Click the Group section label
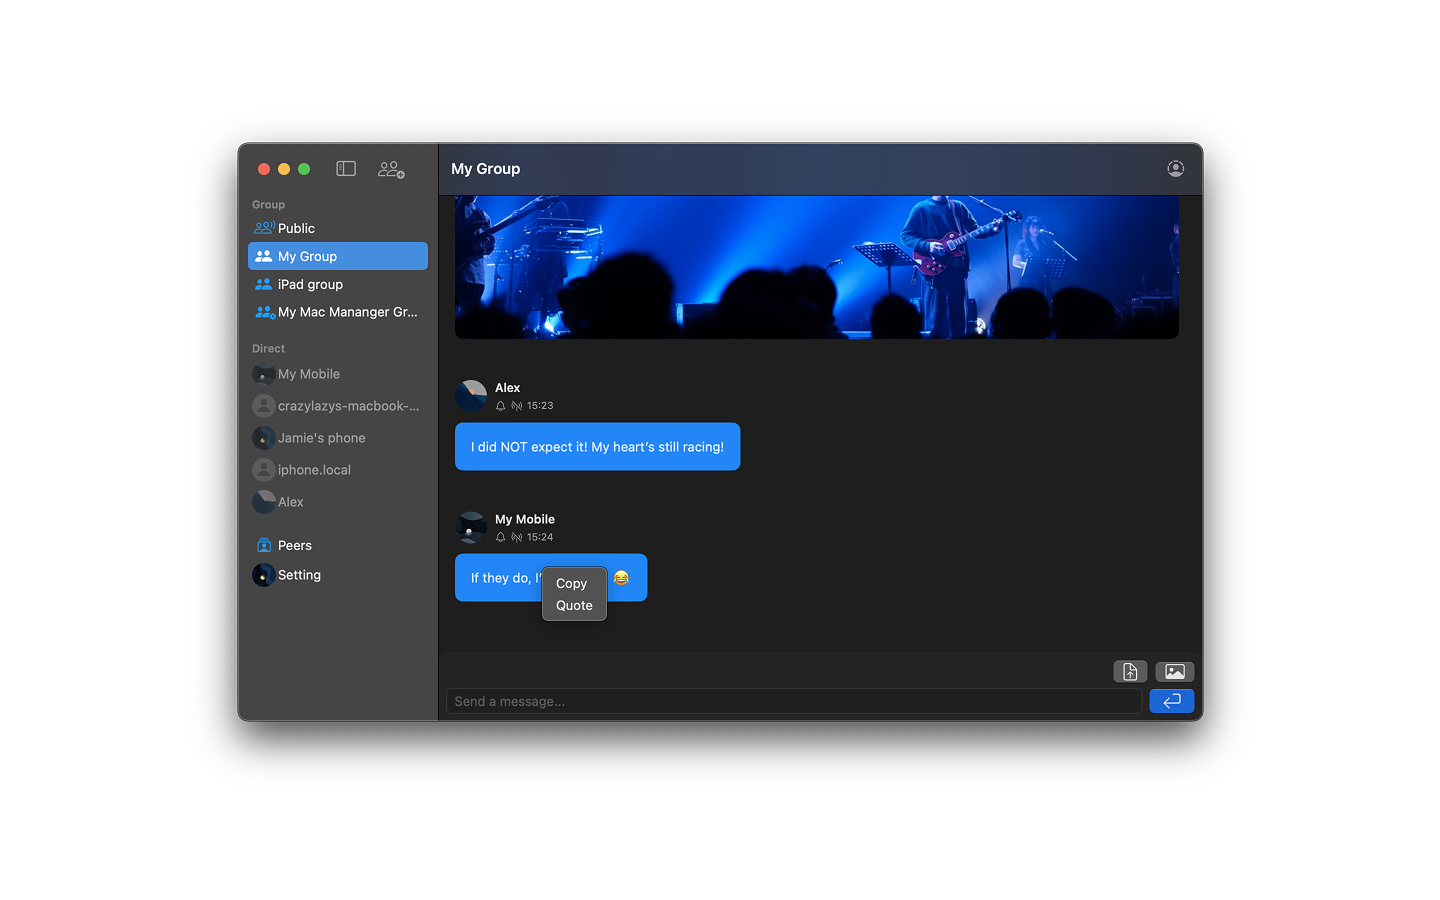The image size is (1440, 900). [x=269, y=205]
